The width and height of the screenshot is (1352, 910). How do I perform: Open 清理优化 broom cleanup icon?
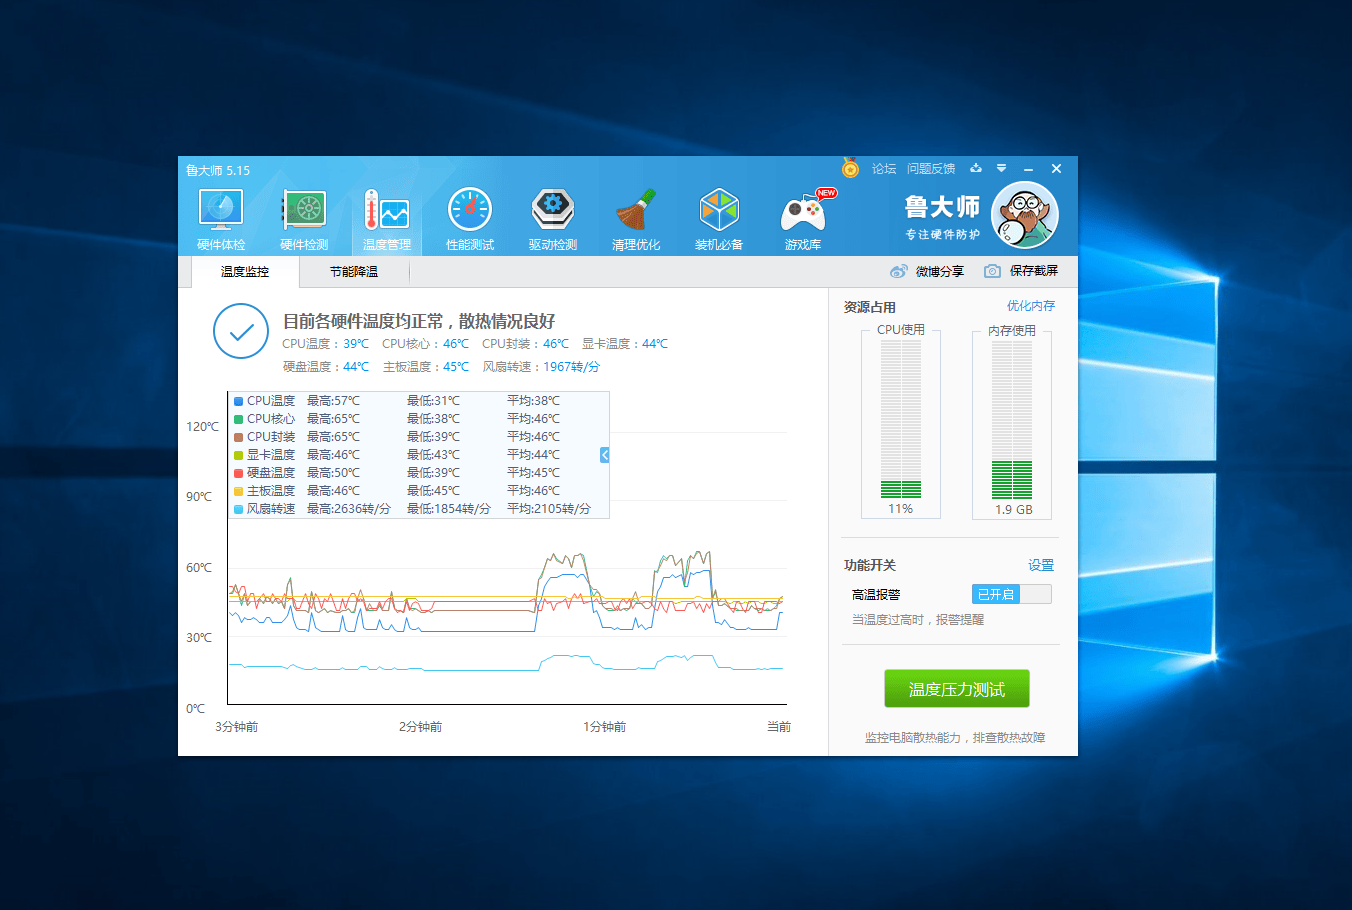pos(636,219)
